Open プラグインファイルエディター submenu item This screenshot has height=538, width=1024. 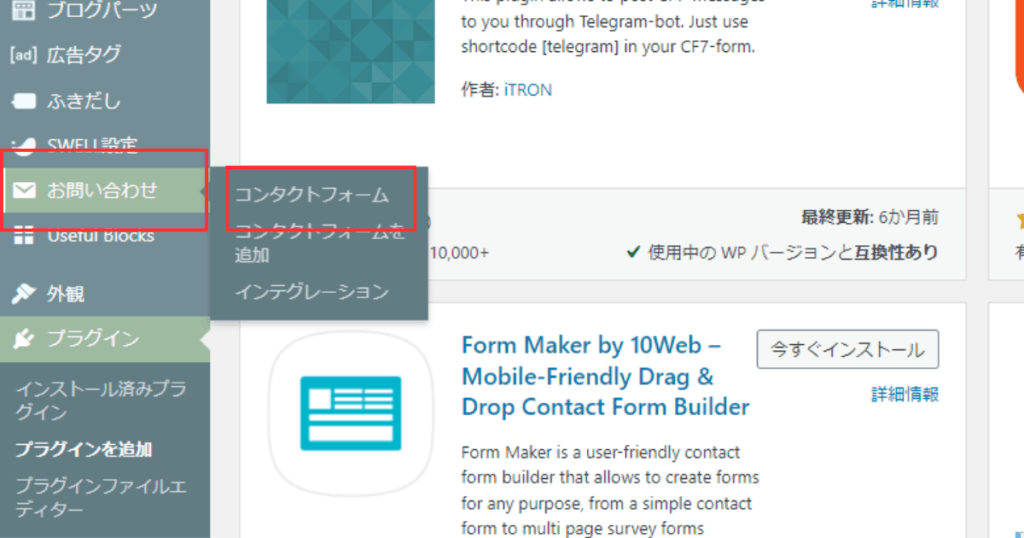click(x=101, y=498)
